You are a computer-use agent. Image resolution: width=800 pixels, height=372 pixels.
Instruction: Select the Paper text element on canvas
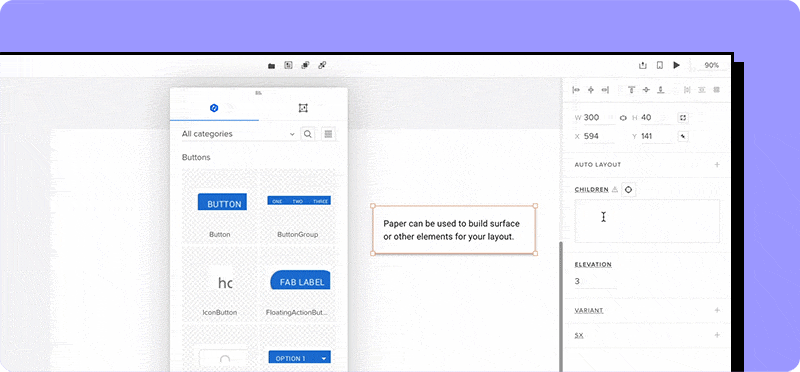454,230
